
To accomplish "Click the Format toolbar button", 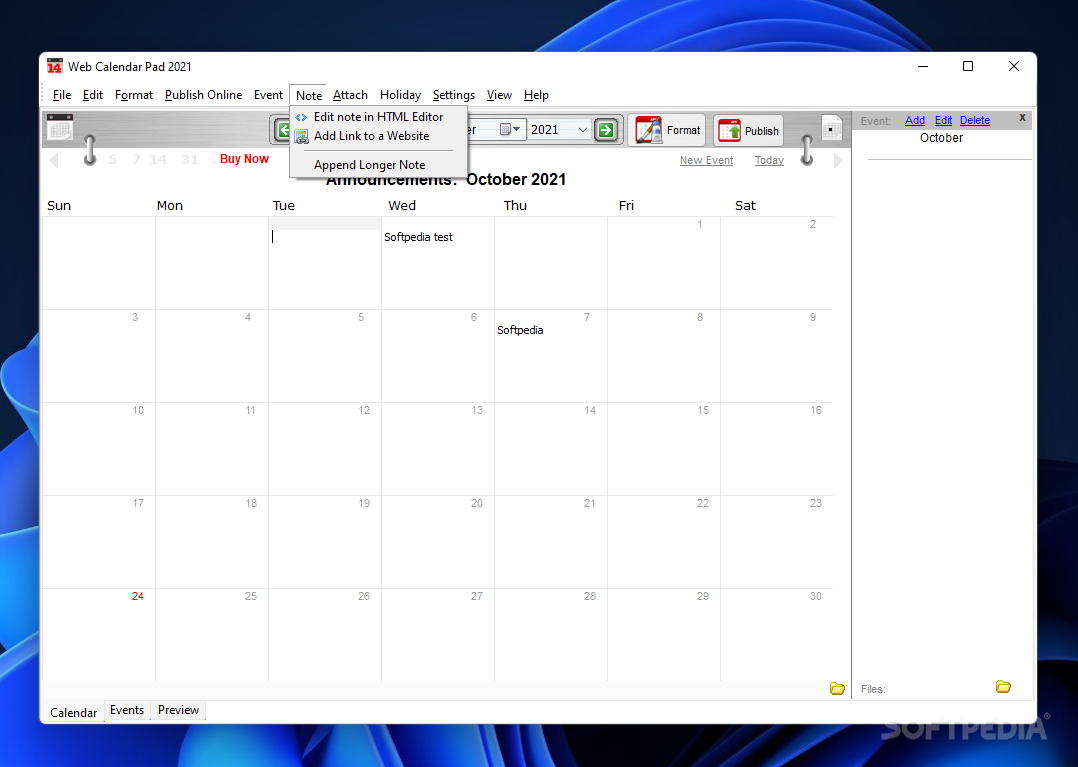I will pyautogui.click(x=667, y=130).
